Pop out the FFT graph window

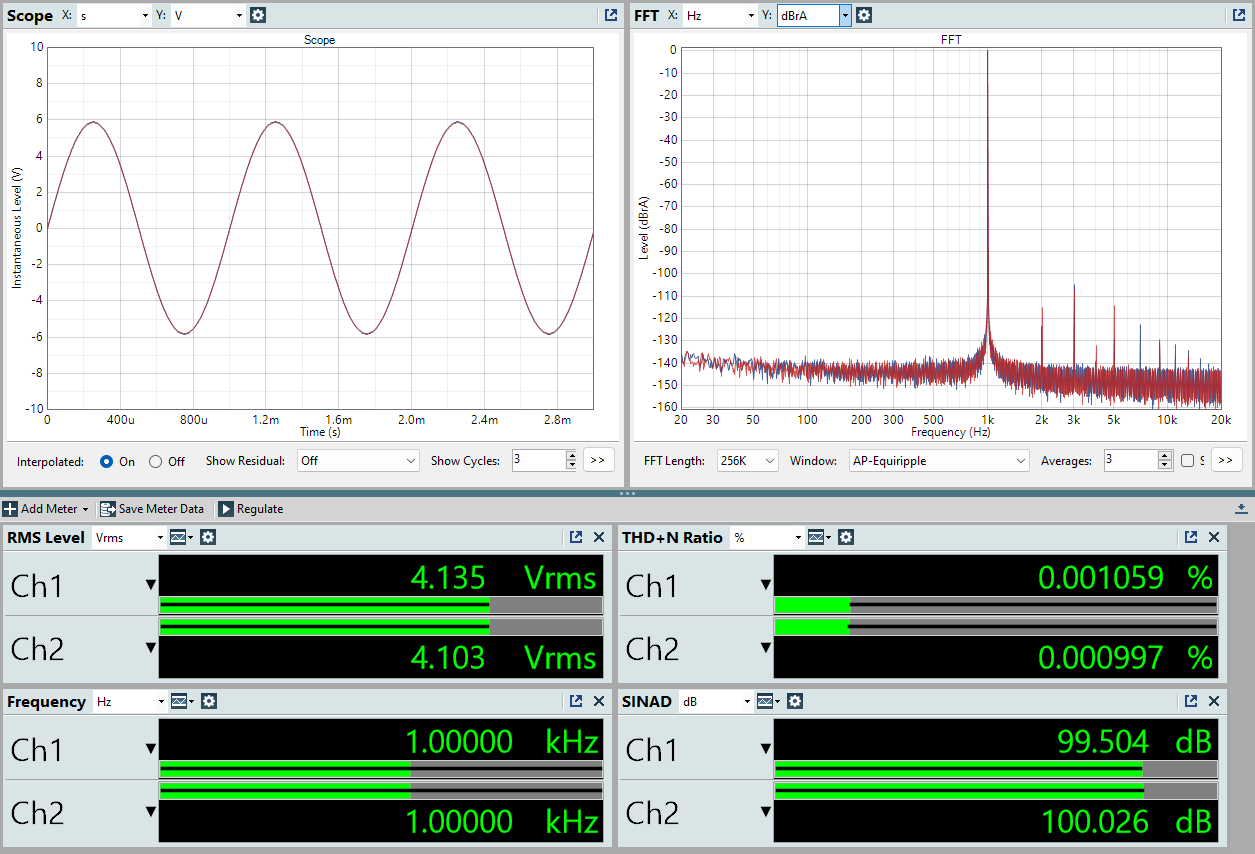(1240, 15)
